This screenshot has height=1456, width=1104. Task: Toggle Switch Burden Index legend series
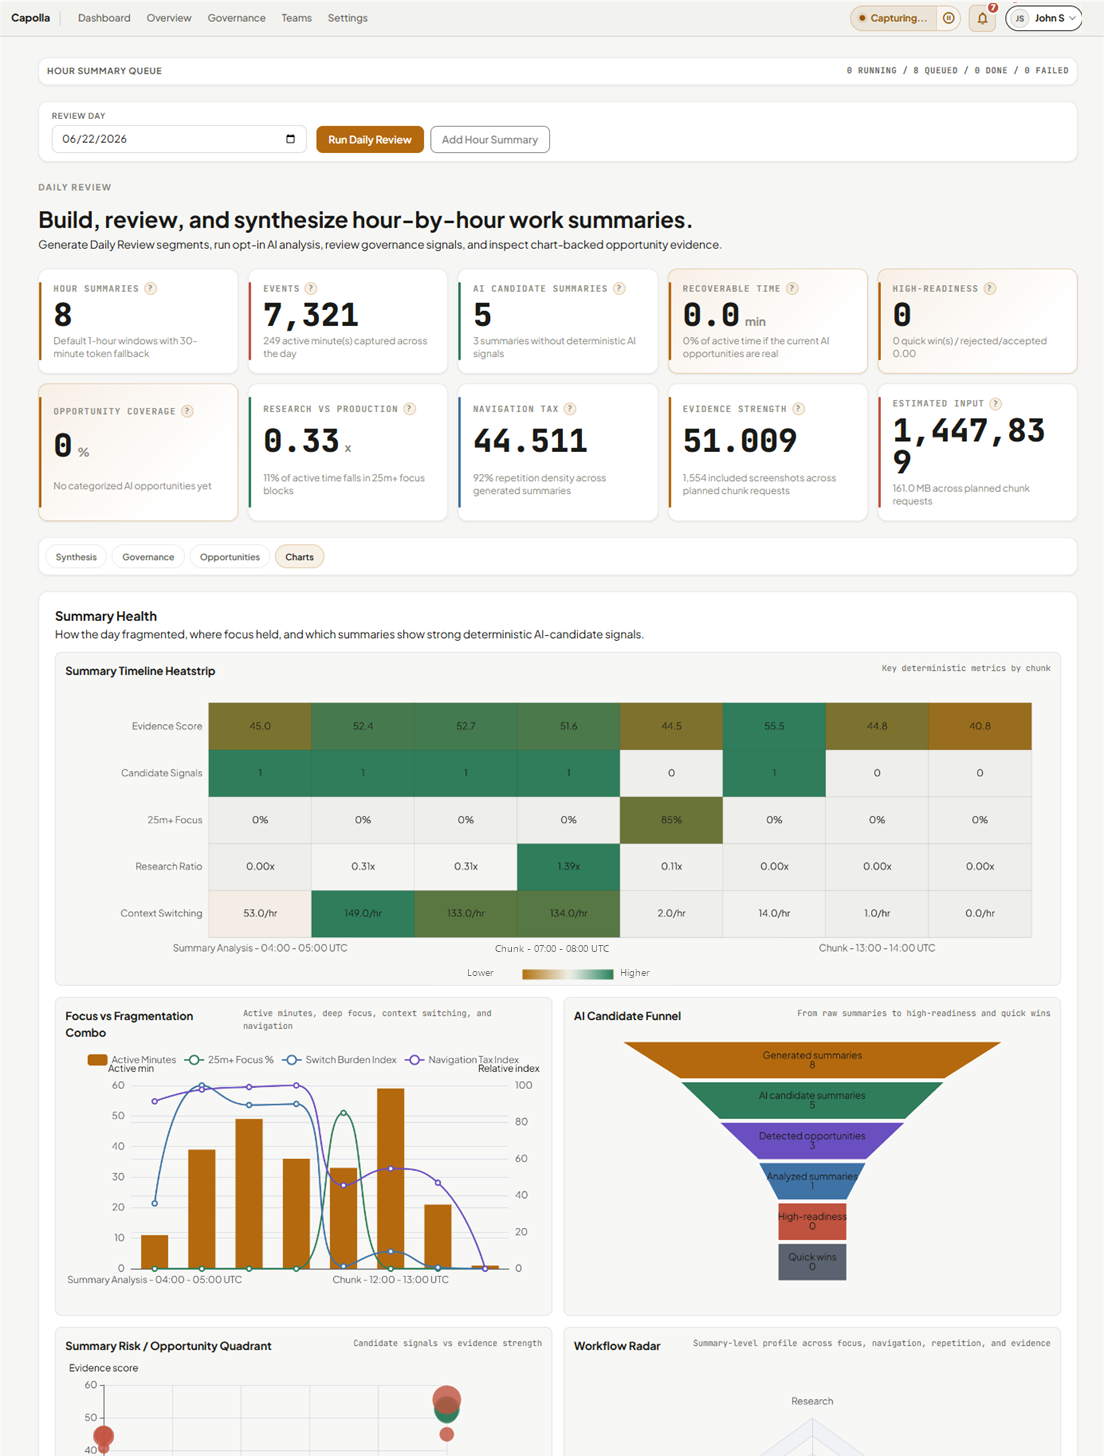coord(339,1059)
